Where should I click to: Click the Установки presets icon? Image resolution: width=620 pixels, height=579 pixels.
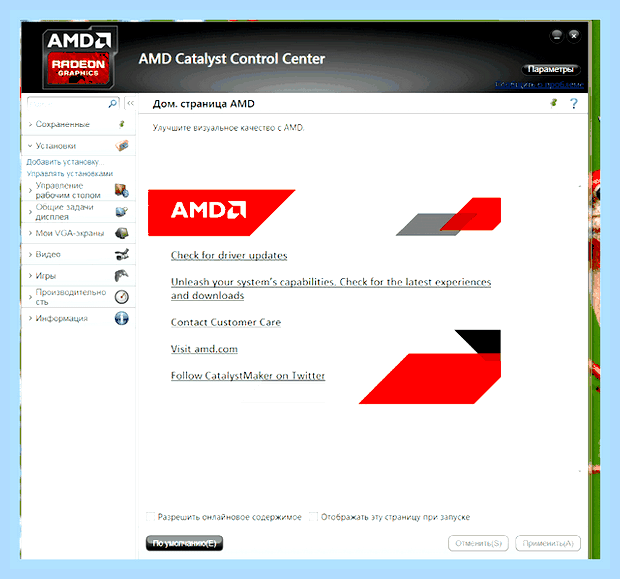122,146
